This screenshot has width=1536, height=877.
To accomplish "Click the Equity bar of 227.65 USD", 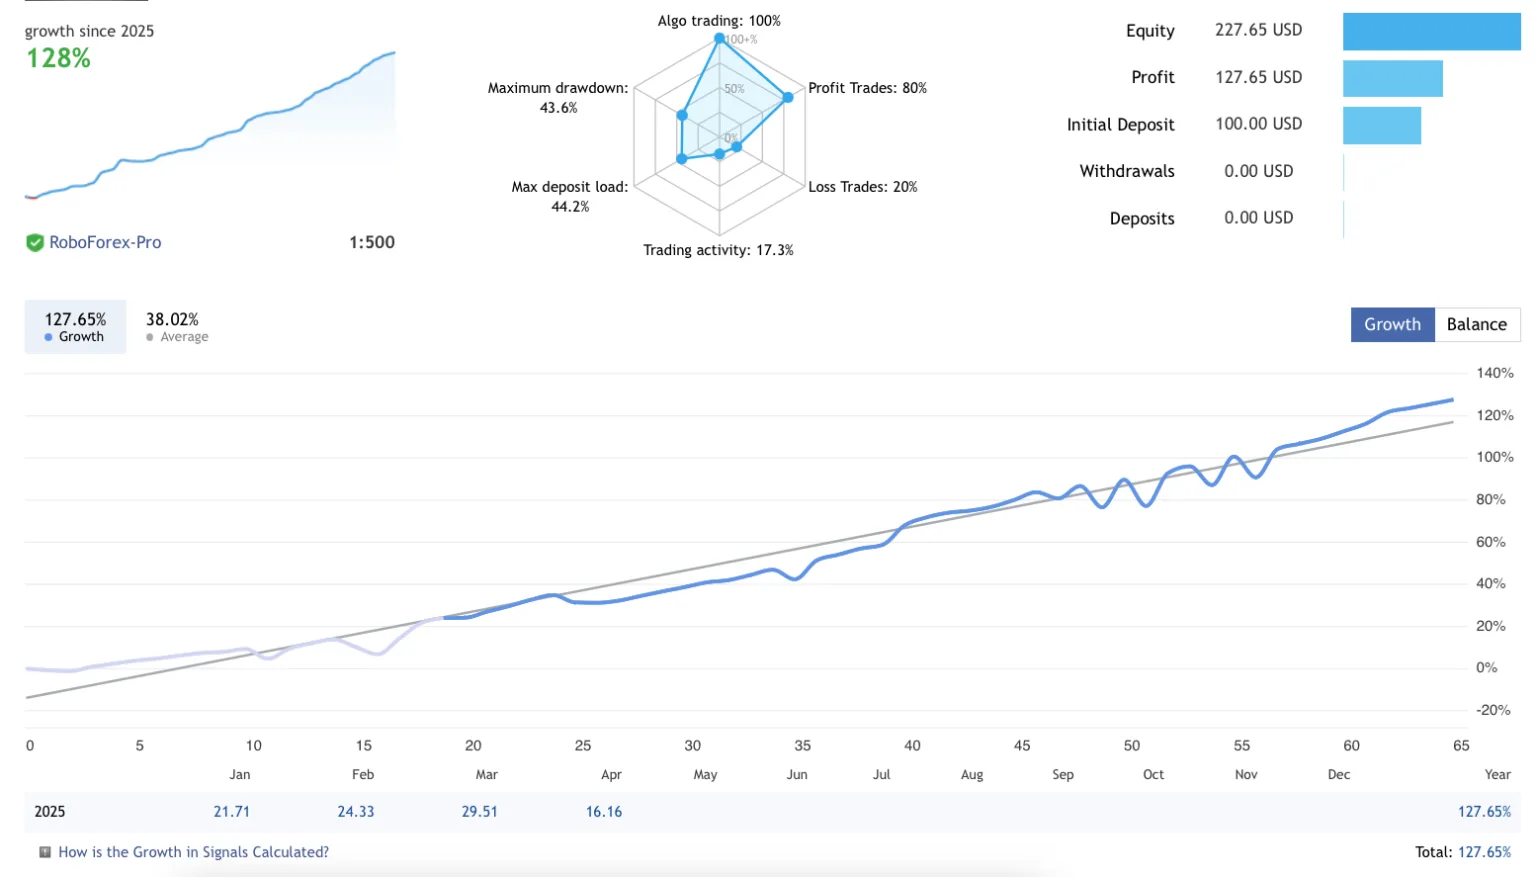I will (x=1431, y=31).
